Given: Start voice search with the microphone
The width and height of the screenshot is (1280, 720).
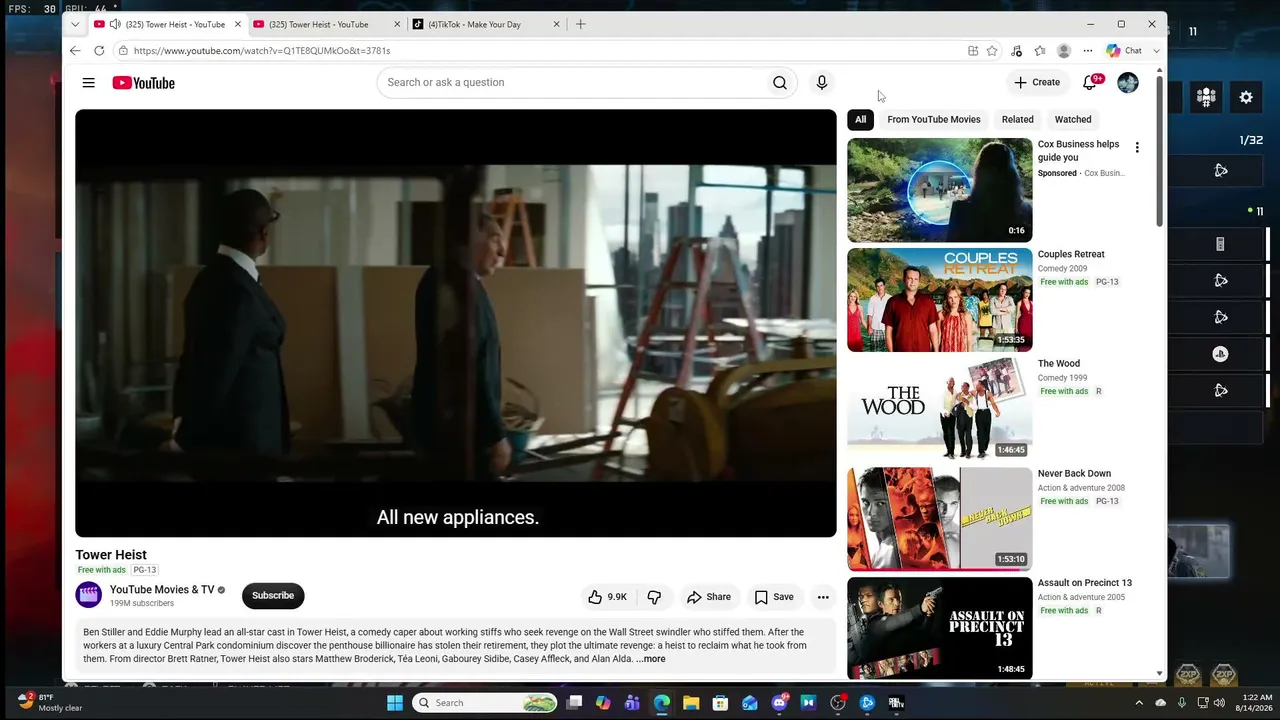Looking at the screenshot, I should point(822,83).
